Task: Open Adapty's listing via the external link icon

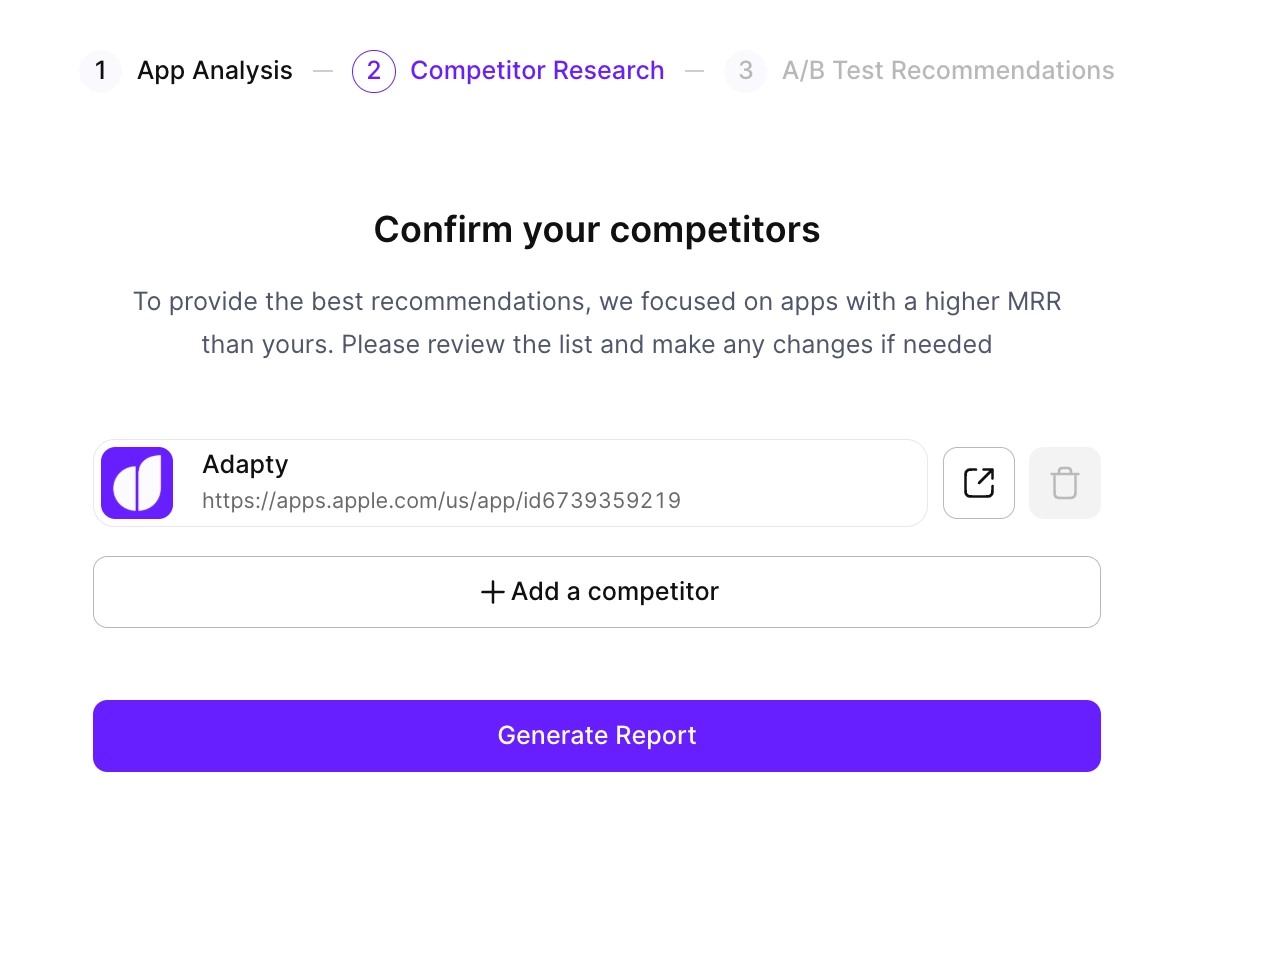Action: click(x=978, y=483)
